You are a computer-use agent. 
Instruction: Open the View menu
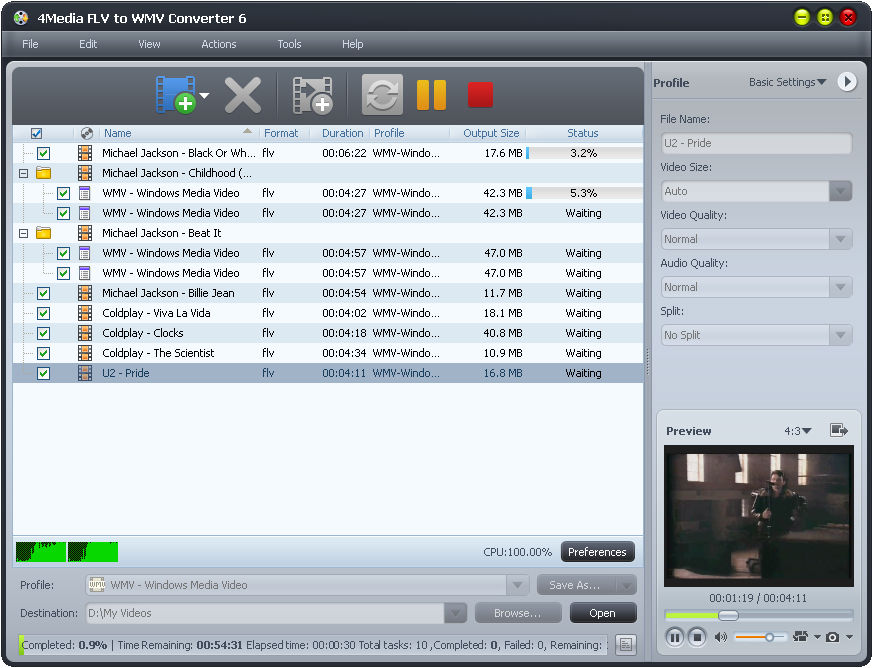(x=149, y=44)
